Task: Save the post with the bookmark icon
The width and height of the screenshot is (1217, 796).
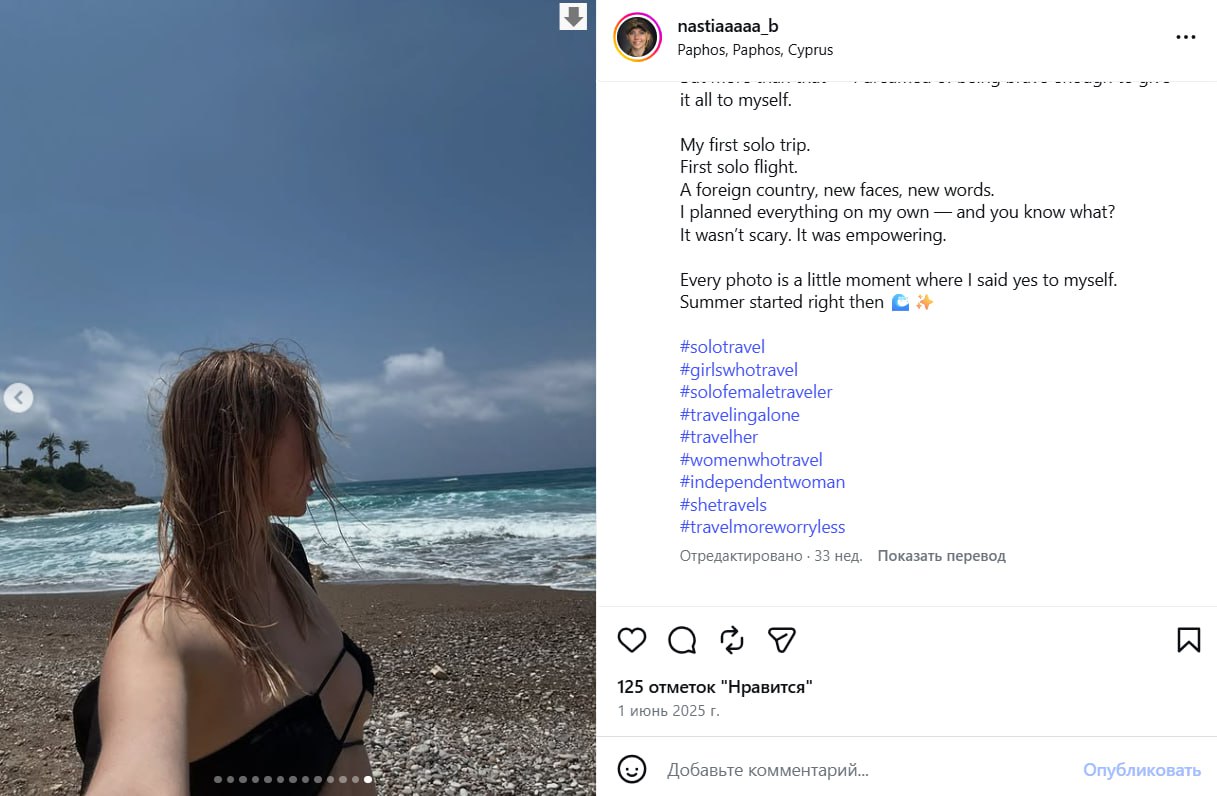Action: [x=1188, y=640]
